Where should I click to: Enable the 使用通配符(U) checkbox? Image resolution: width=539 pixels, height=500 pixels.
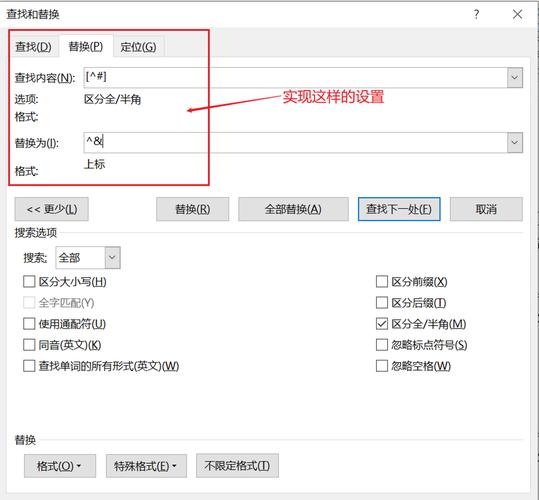point(29,324)
